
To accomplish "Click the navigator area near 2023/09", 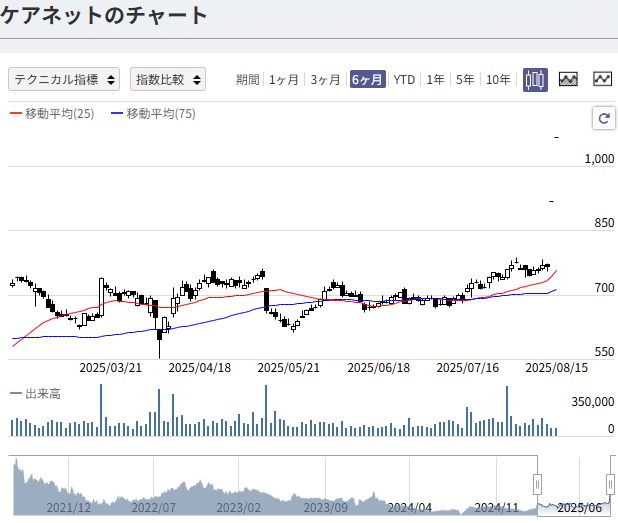I will tap(326, 508).
